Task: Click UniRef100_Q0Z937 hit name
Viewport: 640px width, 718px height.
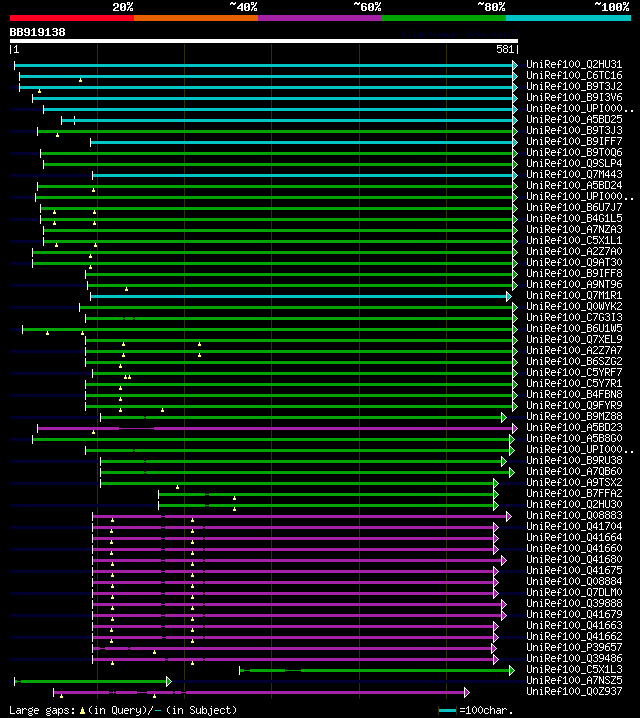Action: [x=574, y=691]
